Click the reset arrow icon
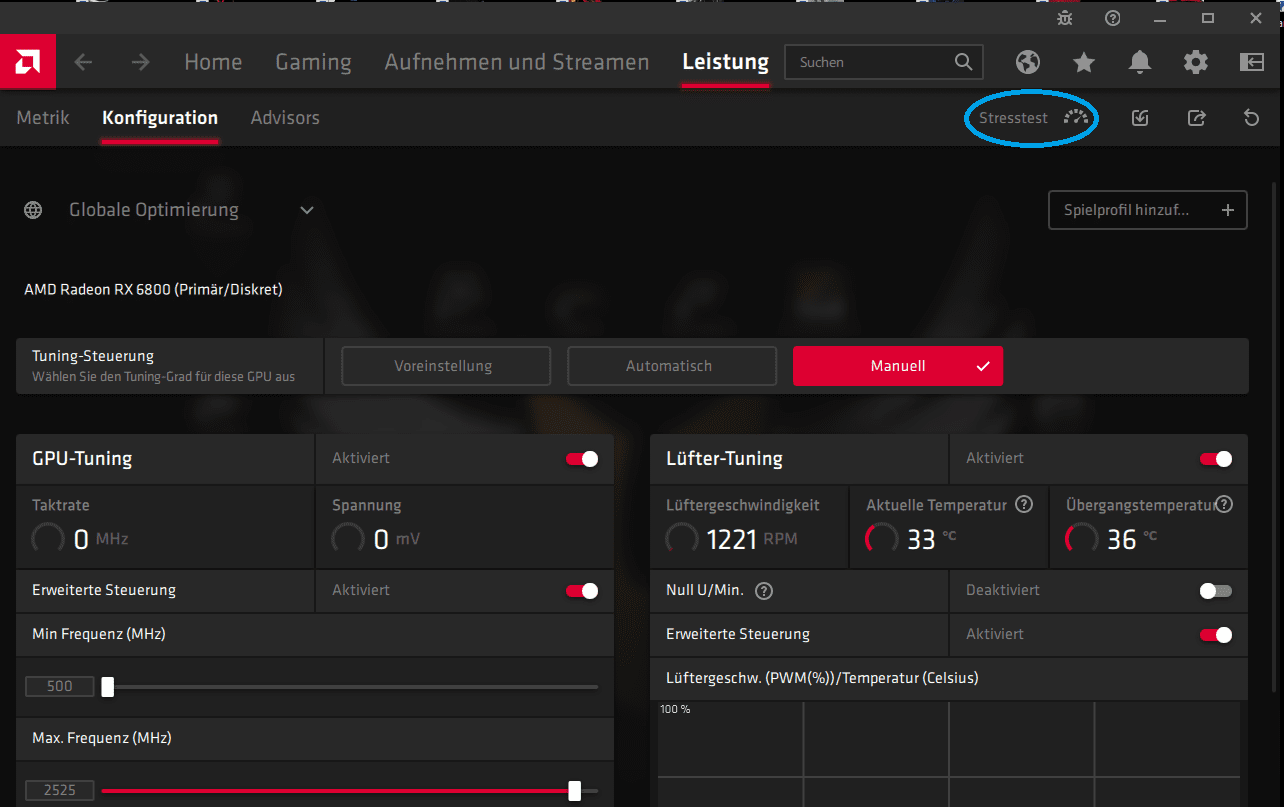 1252,118
